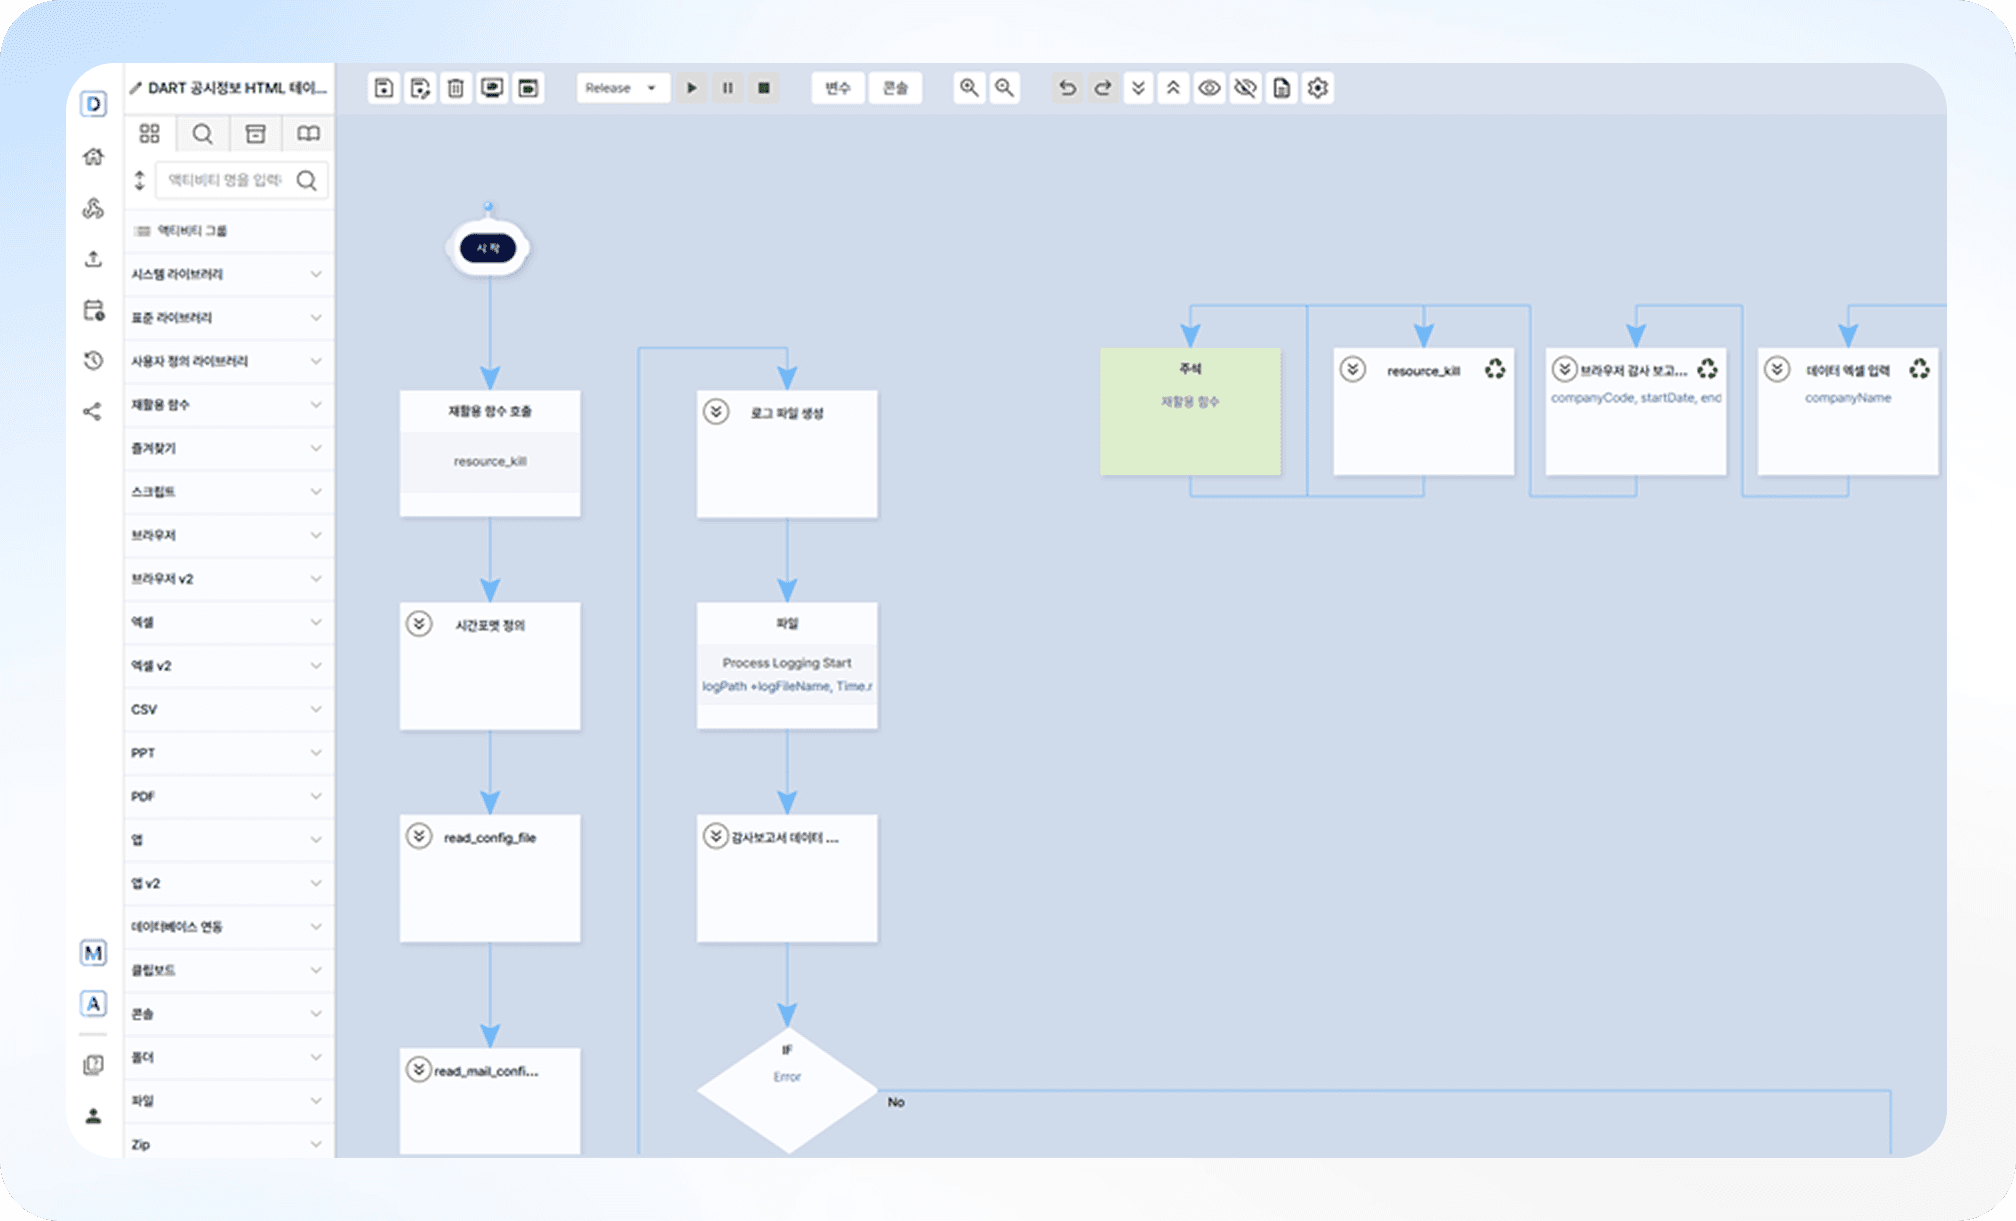Expand the 사용자 정의 라이브러리 group

point(229,361)
